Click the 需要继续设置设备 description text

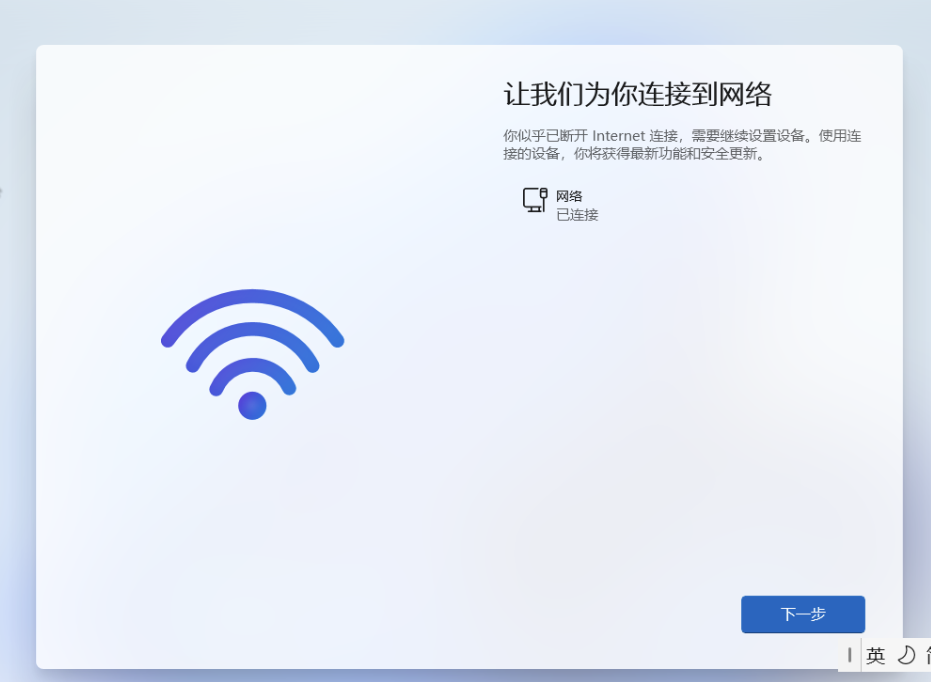tap(748, 136)
